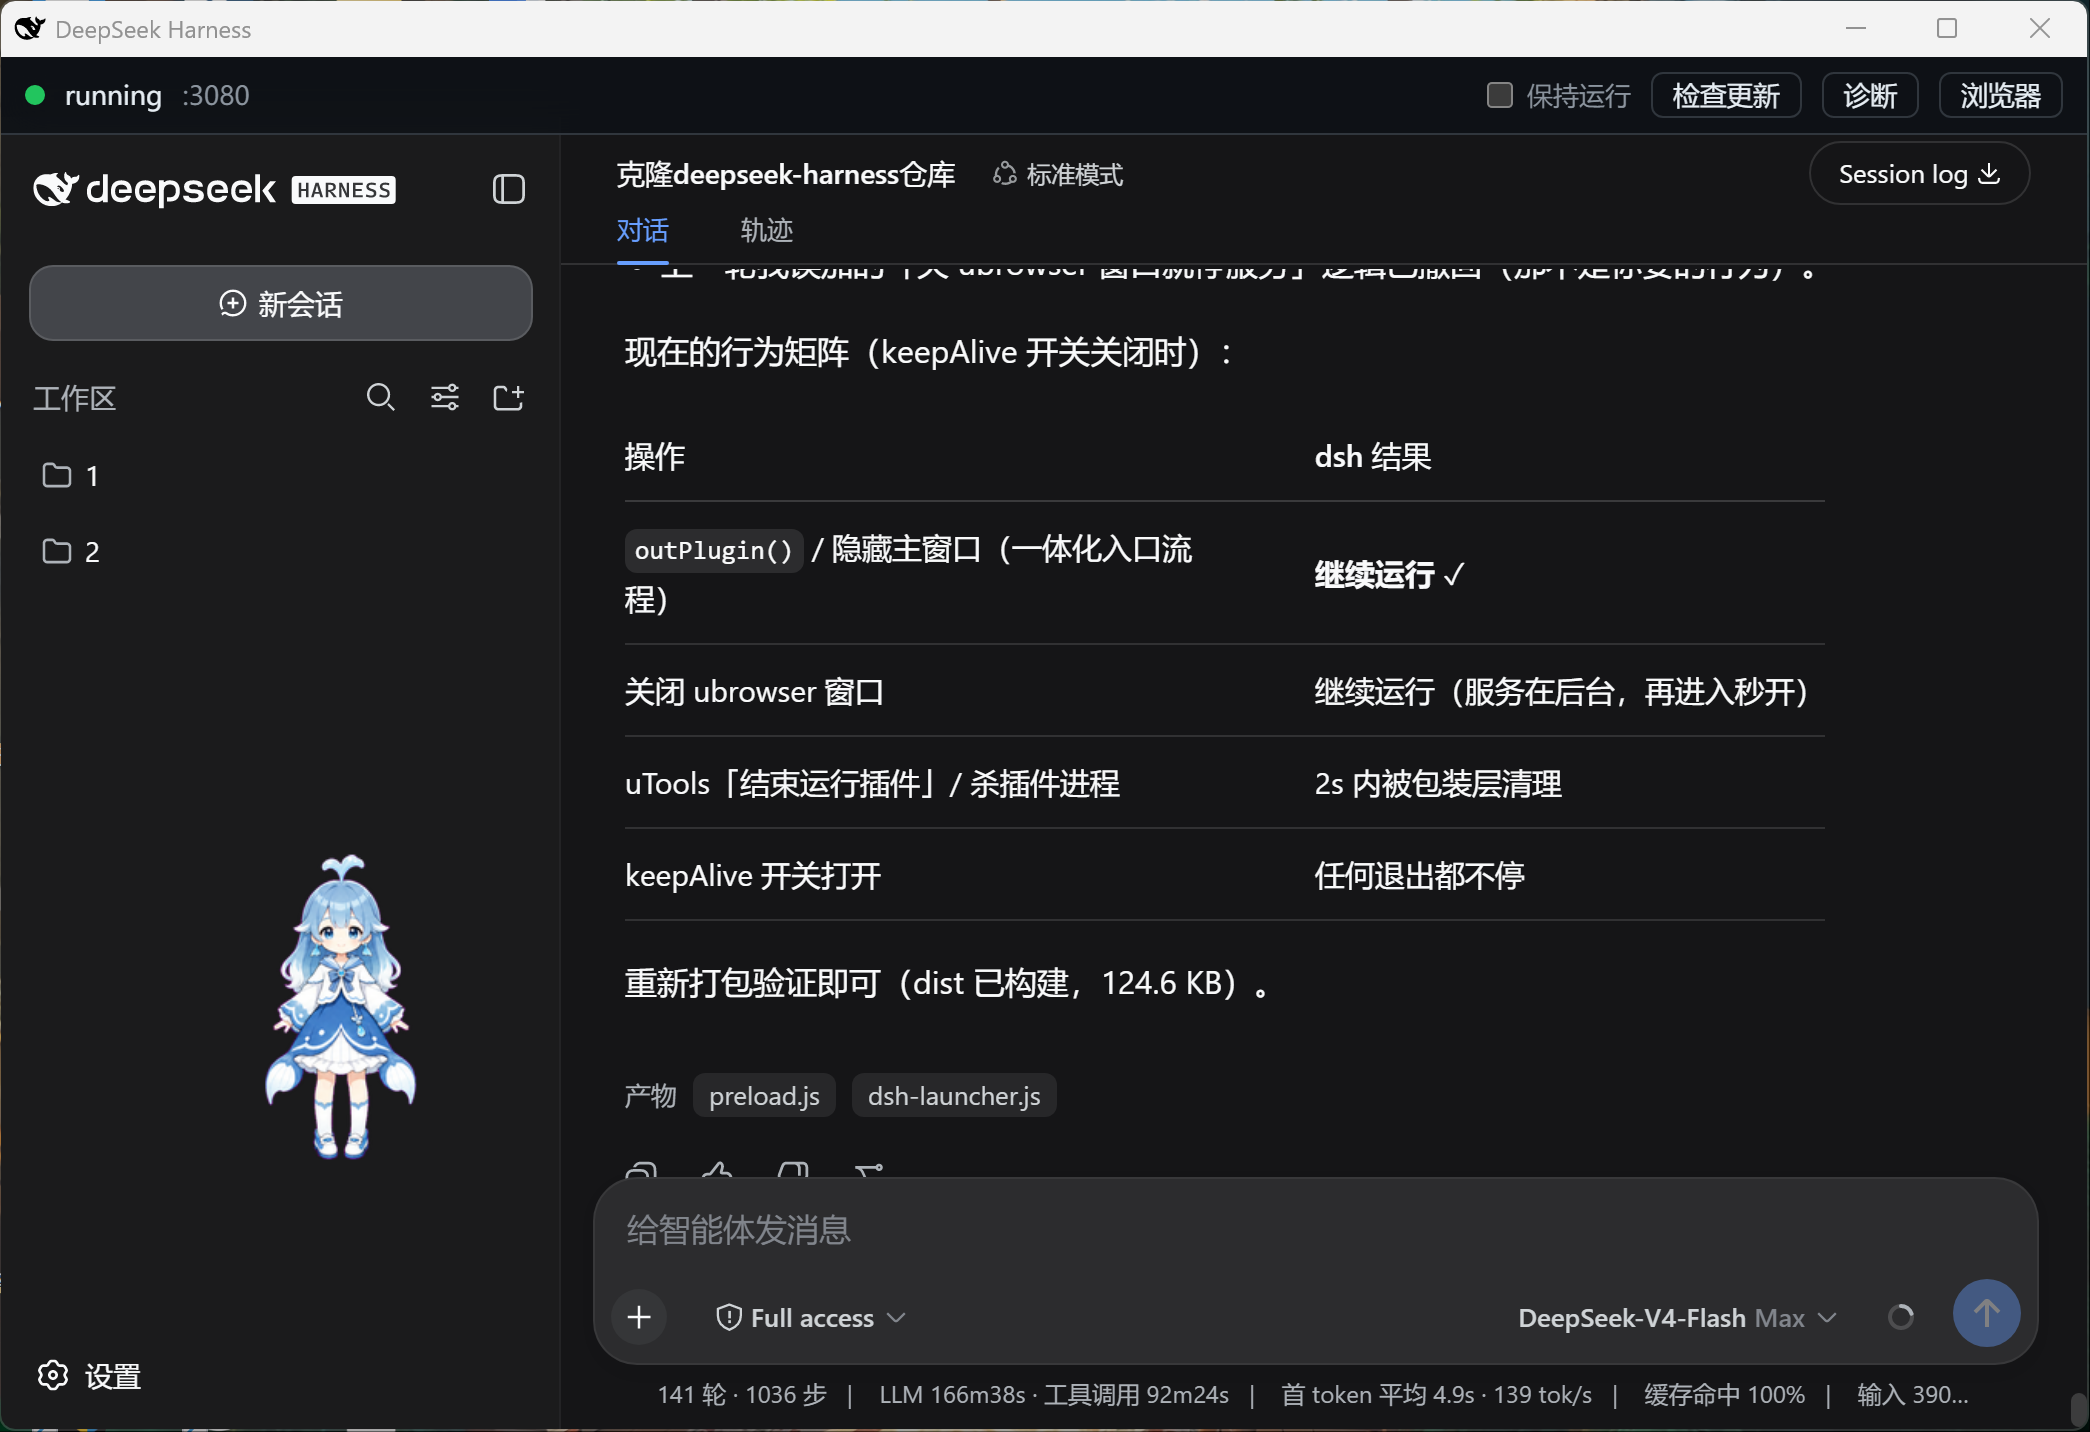This screenshot has width=2090, height=1432.
Task: Click the 检查更新 button
Action: [1726, 95]
